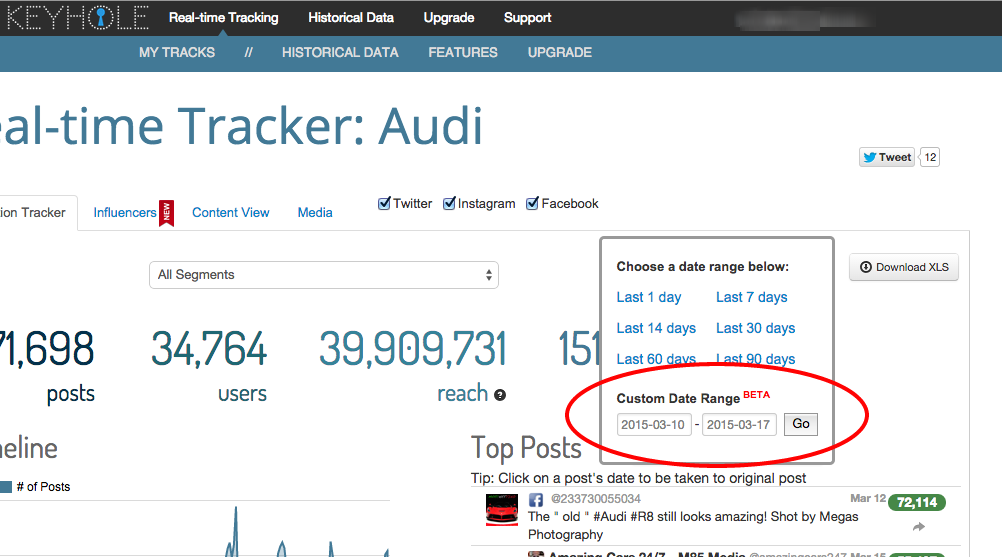Open the Real-time Tracking menu
1002x557 pixels.
tap(224, 18)
